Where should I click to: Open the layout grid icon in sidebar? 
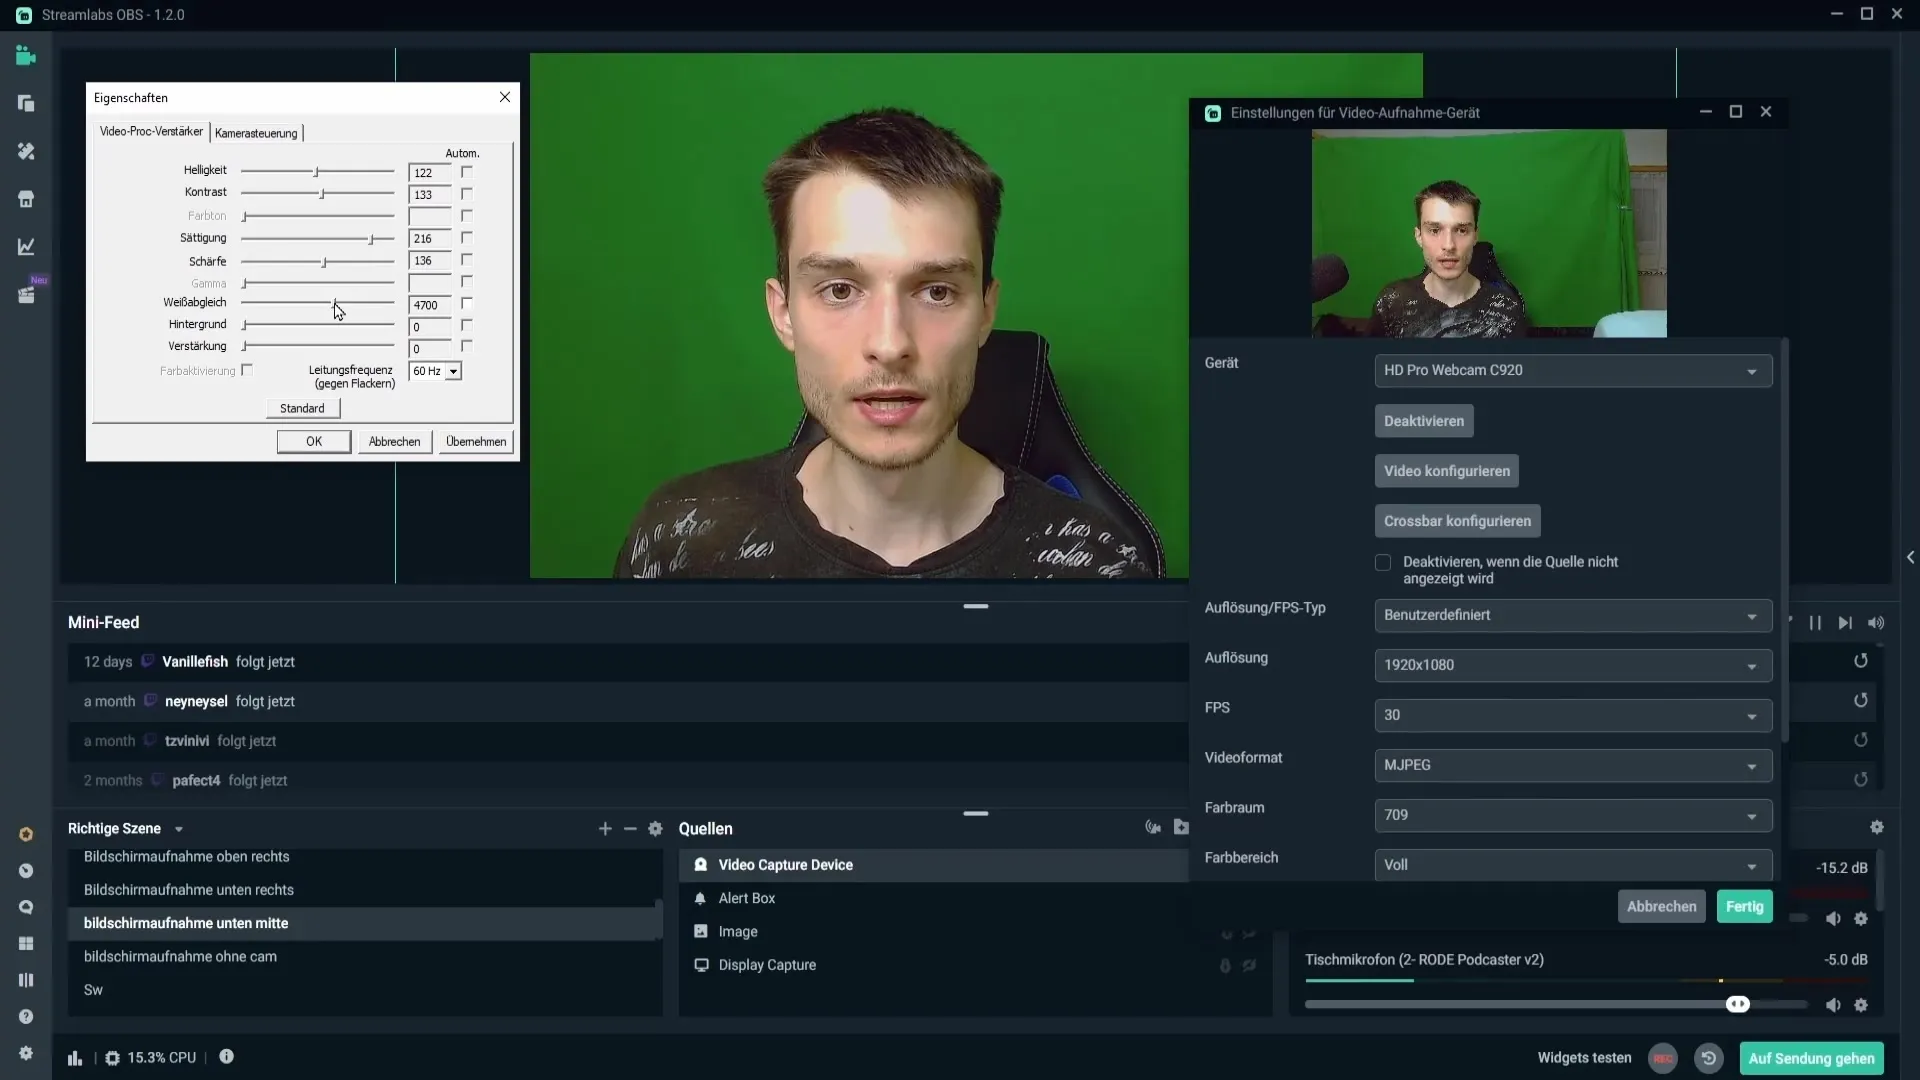coord(26,944)
